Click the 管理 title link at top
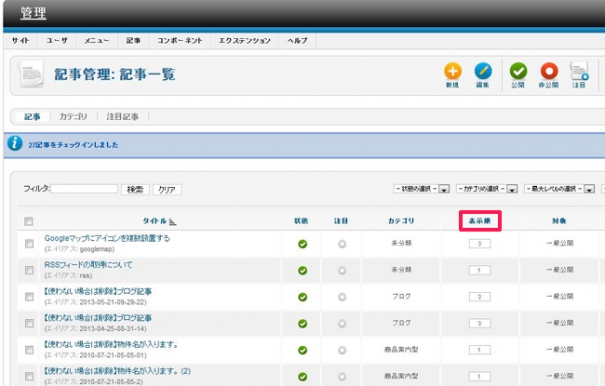The height and width of the screenshot is (386, 605). [33, 13]
